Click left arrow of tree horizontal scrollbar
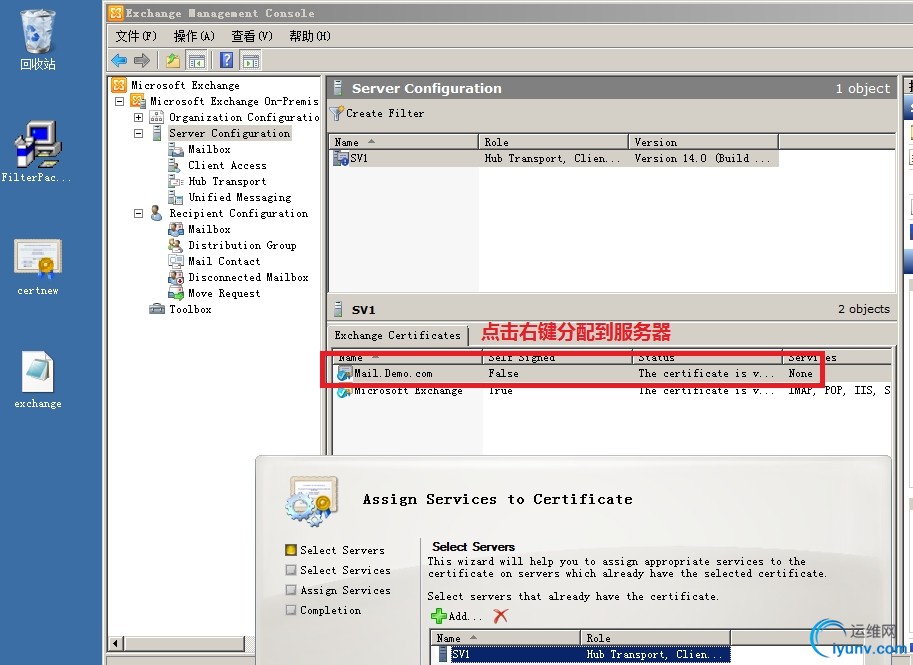 [115, 643]
